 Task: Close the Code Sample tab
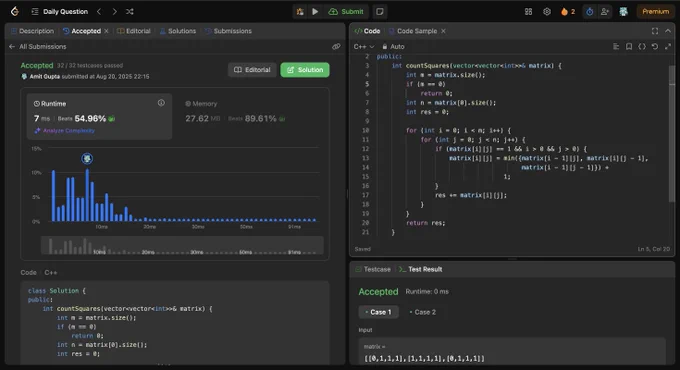[x=443, y=31]
